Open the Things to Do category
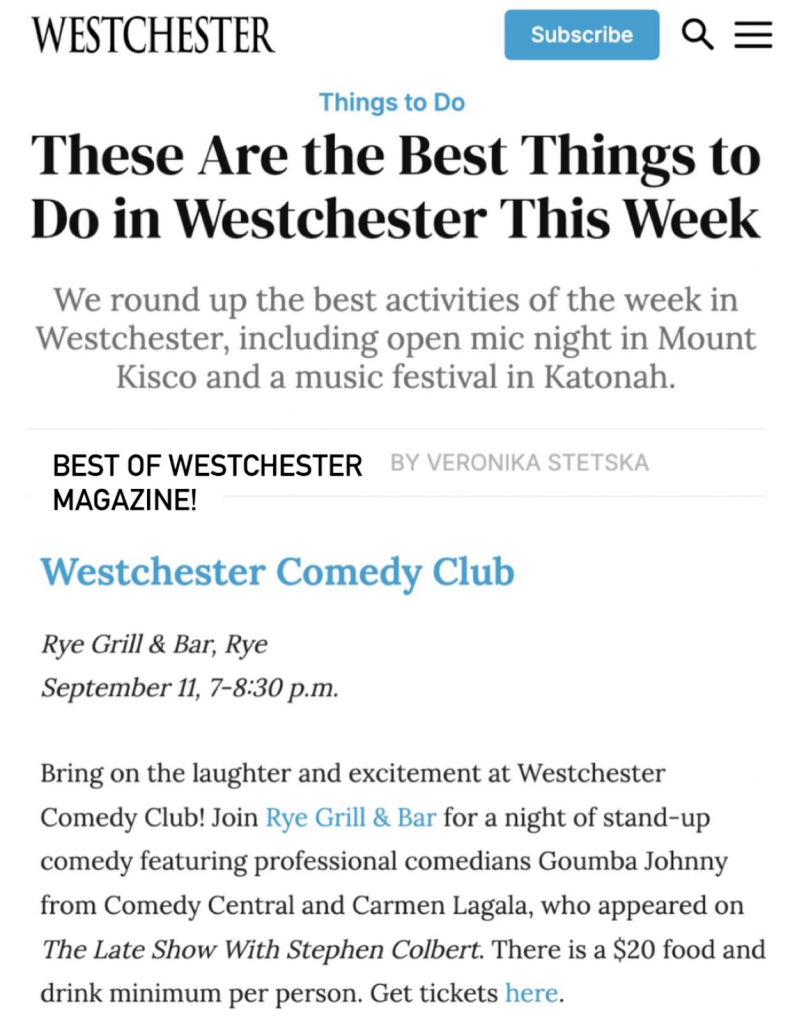Image resolution: width=797 pixels, height=1024 pixels. coord(392,102)
